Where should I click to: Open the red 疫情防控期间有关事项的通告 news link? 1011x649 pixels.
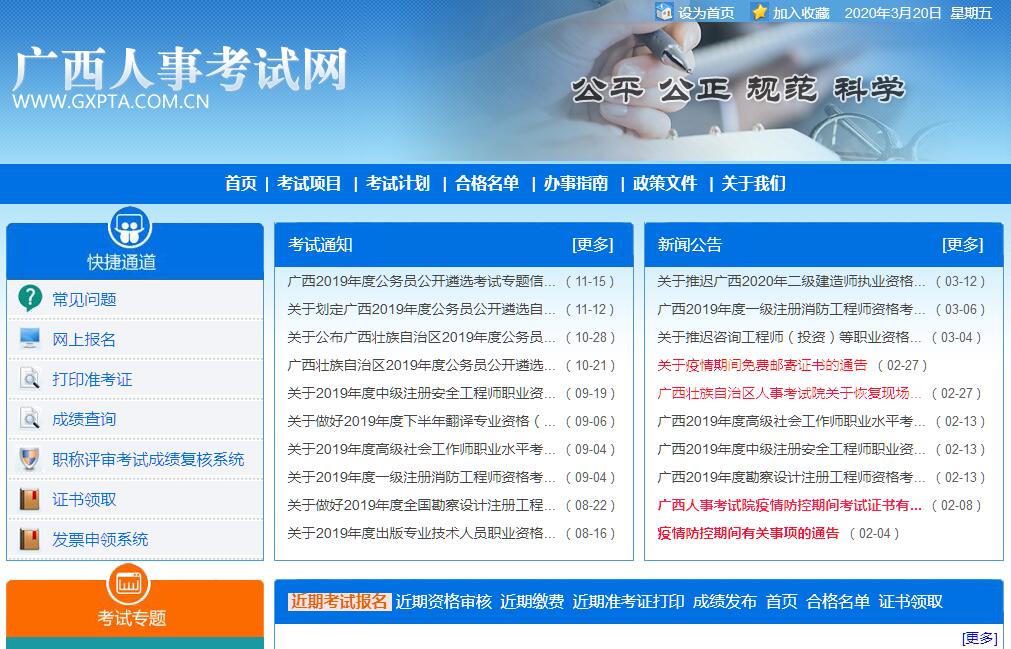pos(748,533)
